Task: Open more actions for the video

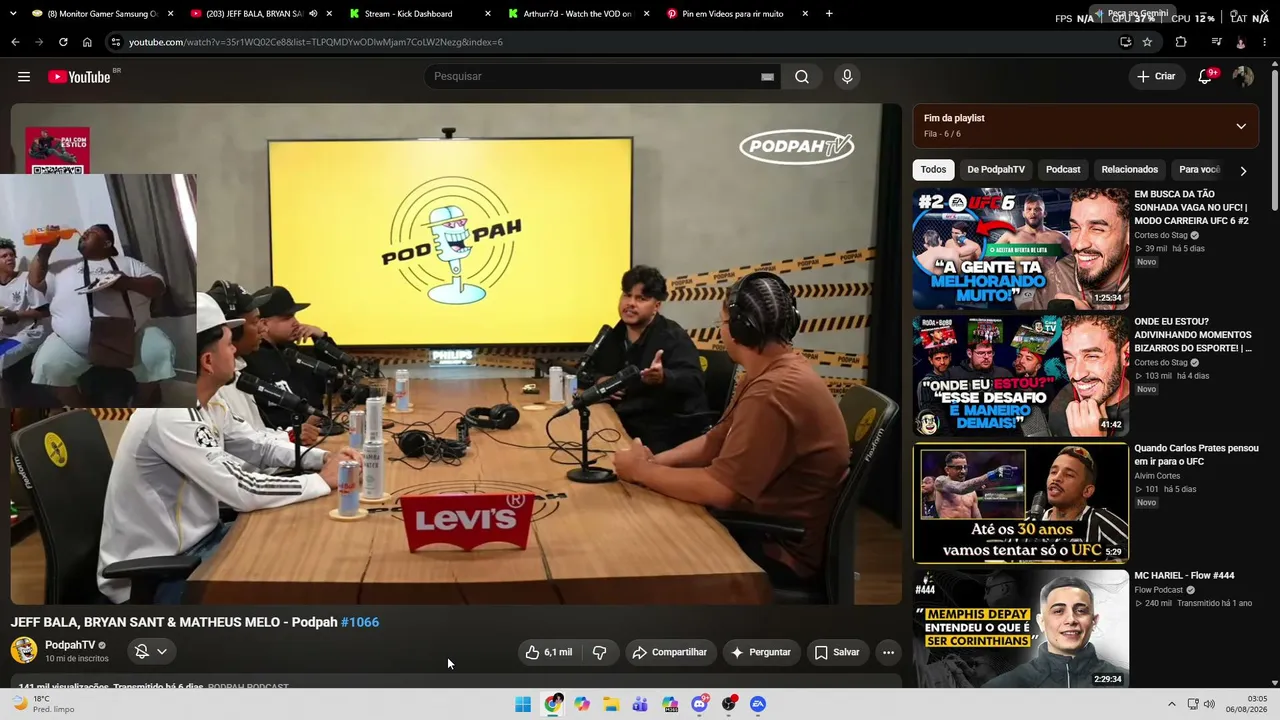Action: (x=888, y=652)
